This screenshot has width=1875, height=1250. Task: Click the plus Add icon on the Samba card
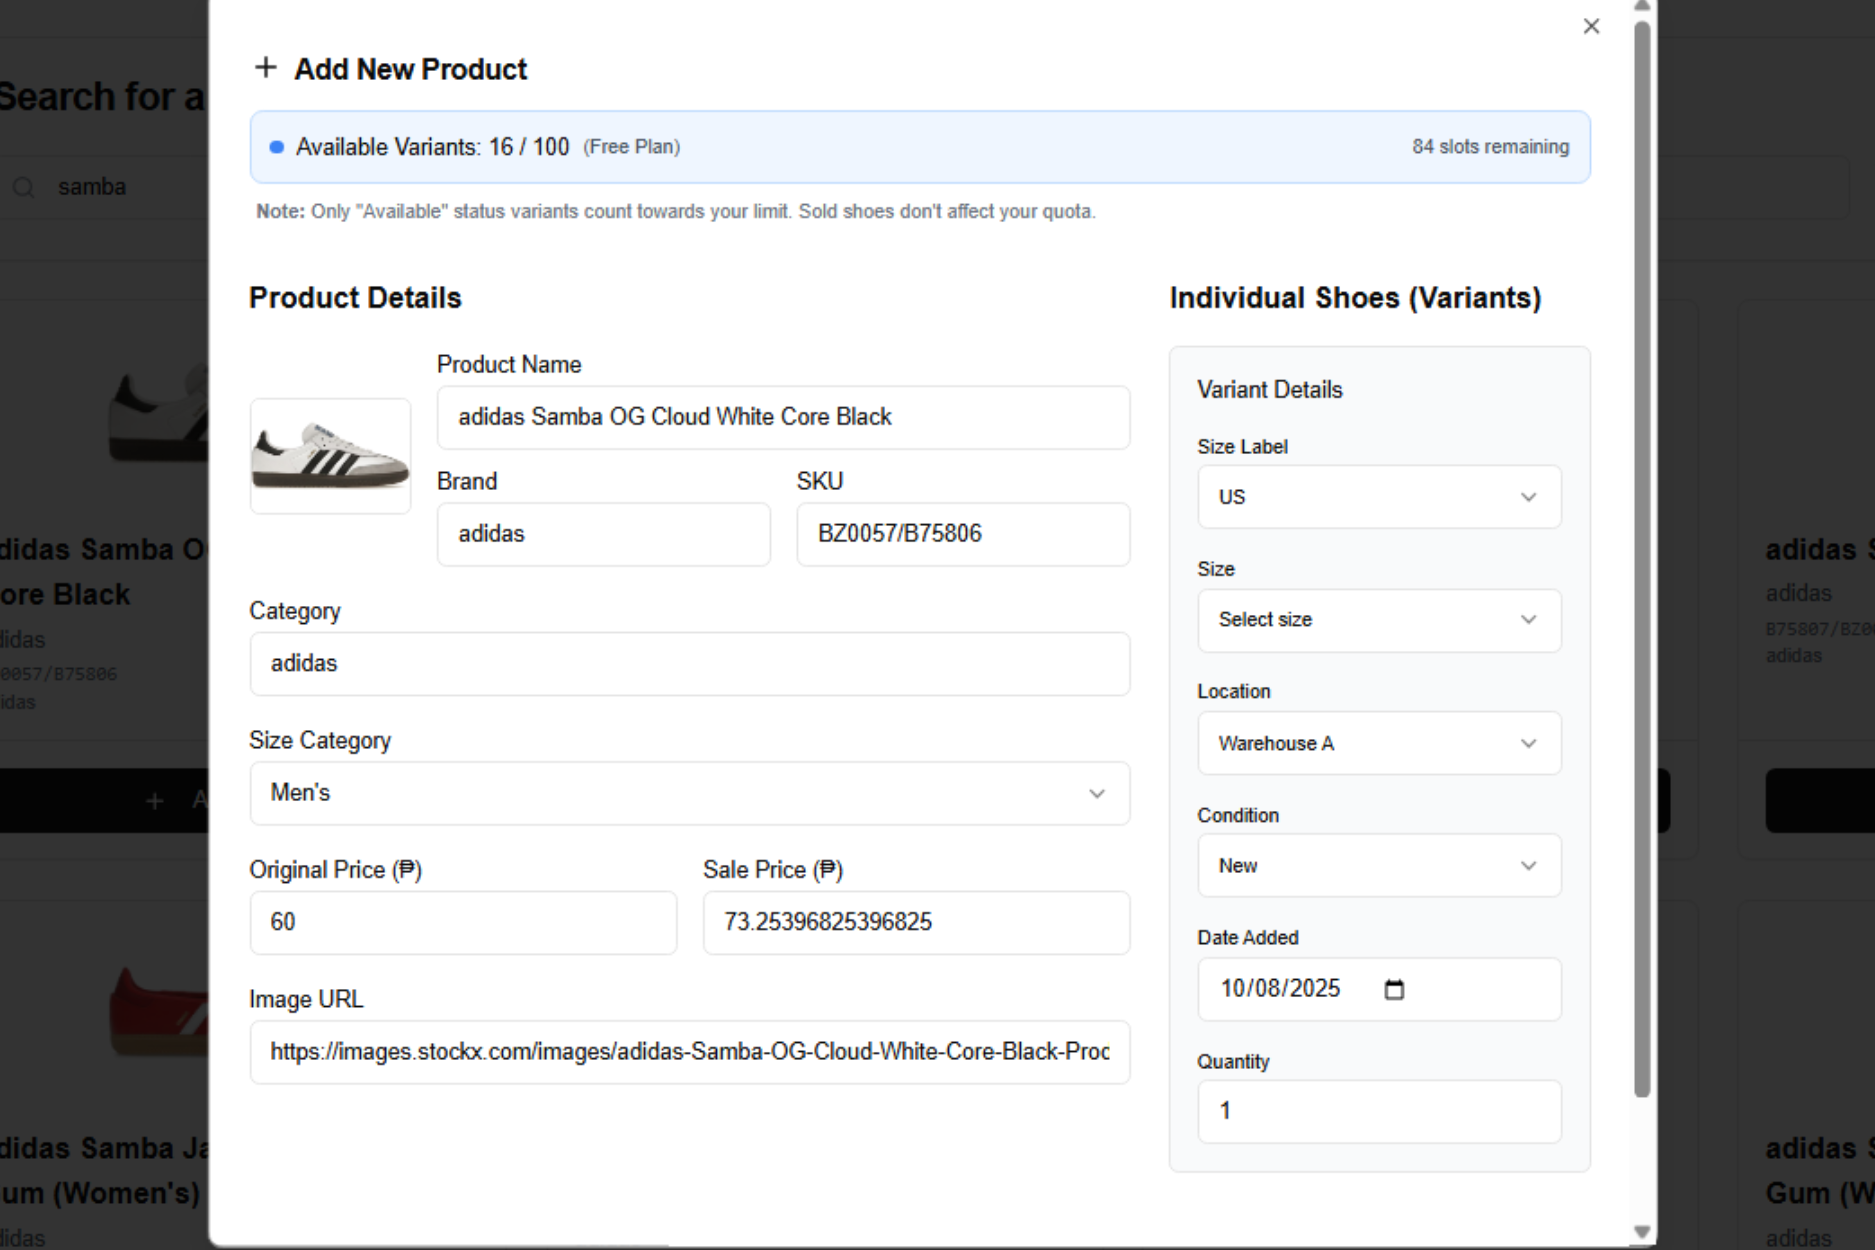(155, 800)
